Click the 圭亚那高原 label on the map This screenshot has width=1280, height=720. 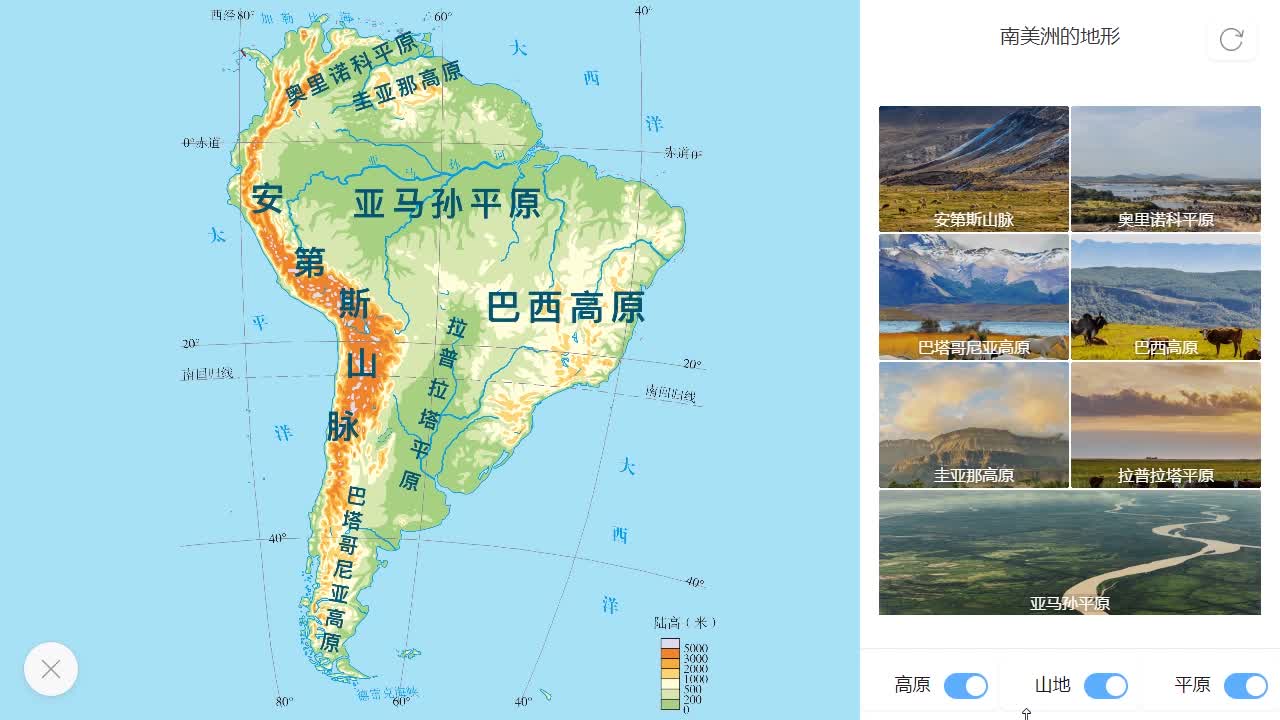point(407,86)
